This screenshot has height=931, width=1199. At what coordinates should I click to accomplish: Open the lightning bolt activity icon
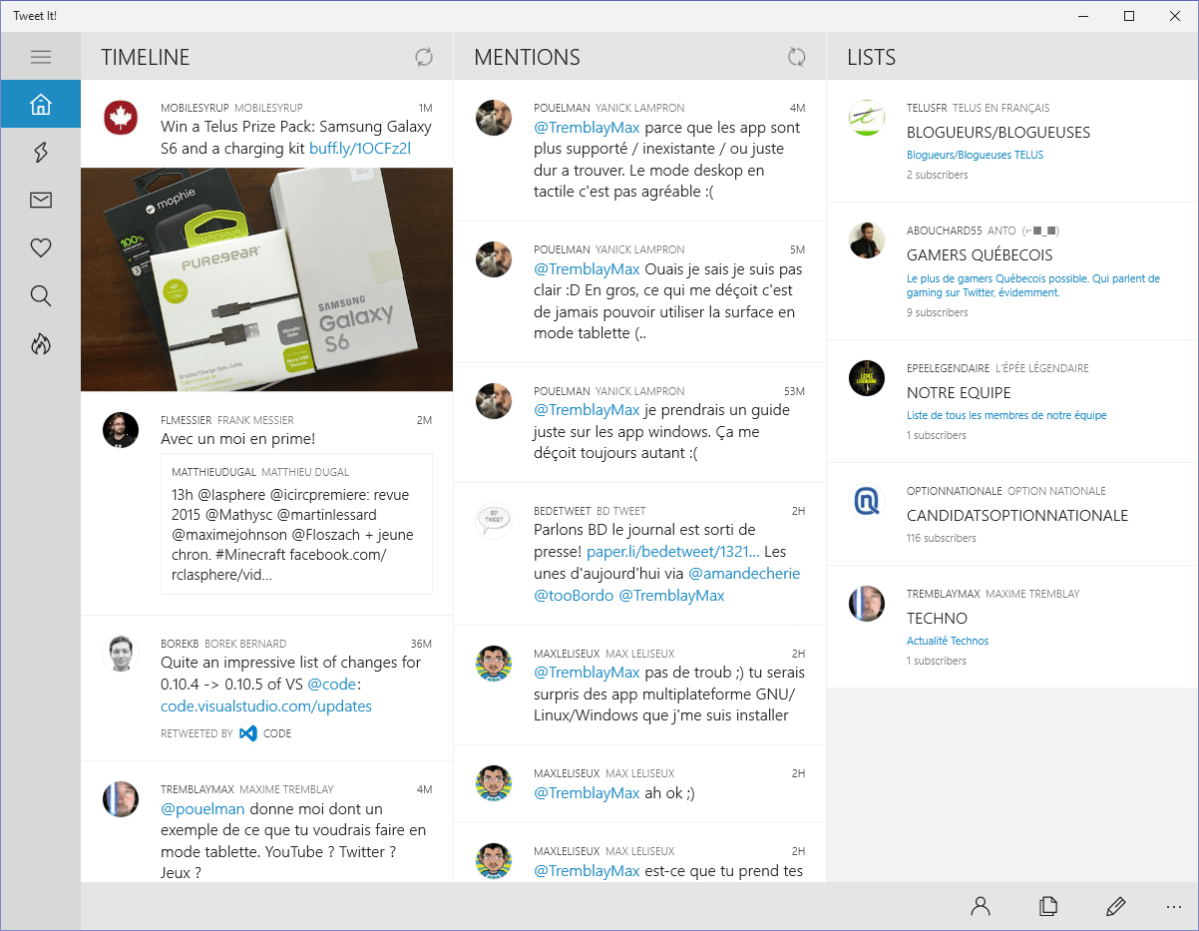pos(40,152)
